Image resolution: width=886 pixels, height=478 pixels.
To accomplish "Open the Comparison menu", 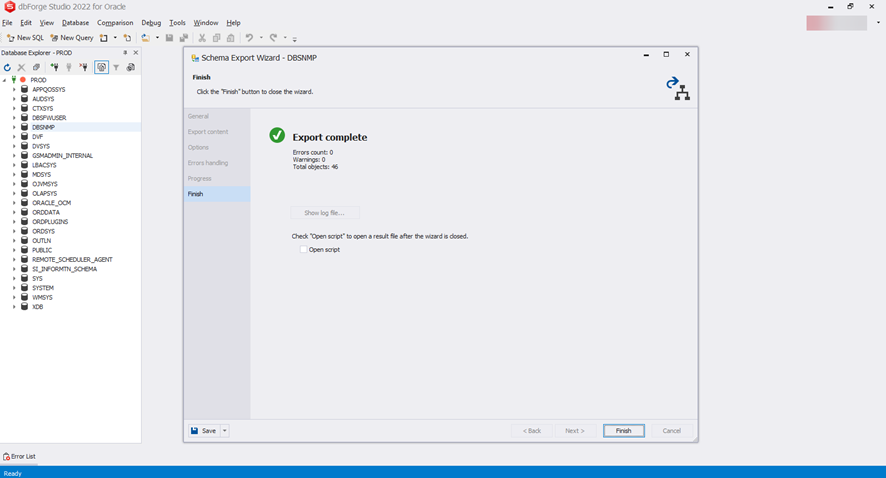I will tap(115, 23).
